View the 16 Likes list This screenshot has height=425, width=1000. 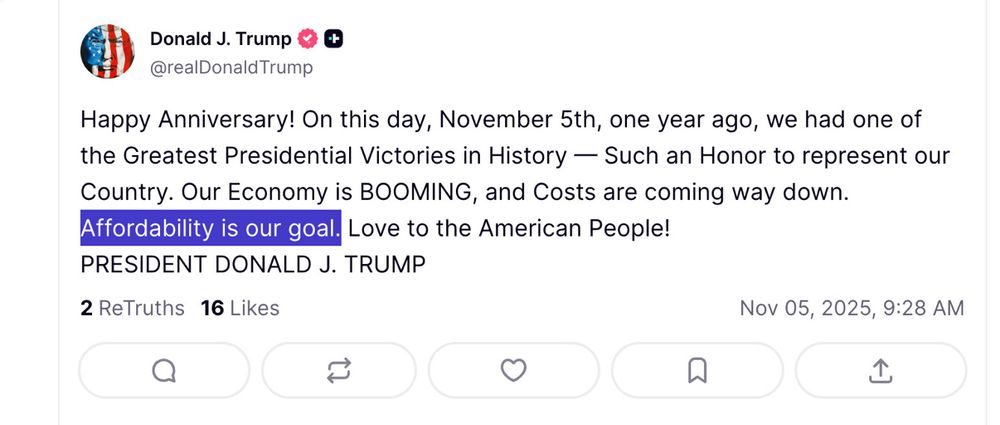(x=240, y=308)
